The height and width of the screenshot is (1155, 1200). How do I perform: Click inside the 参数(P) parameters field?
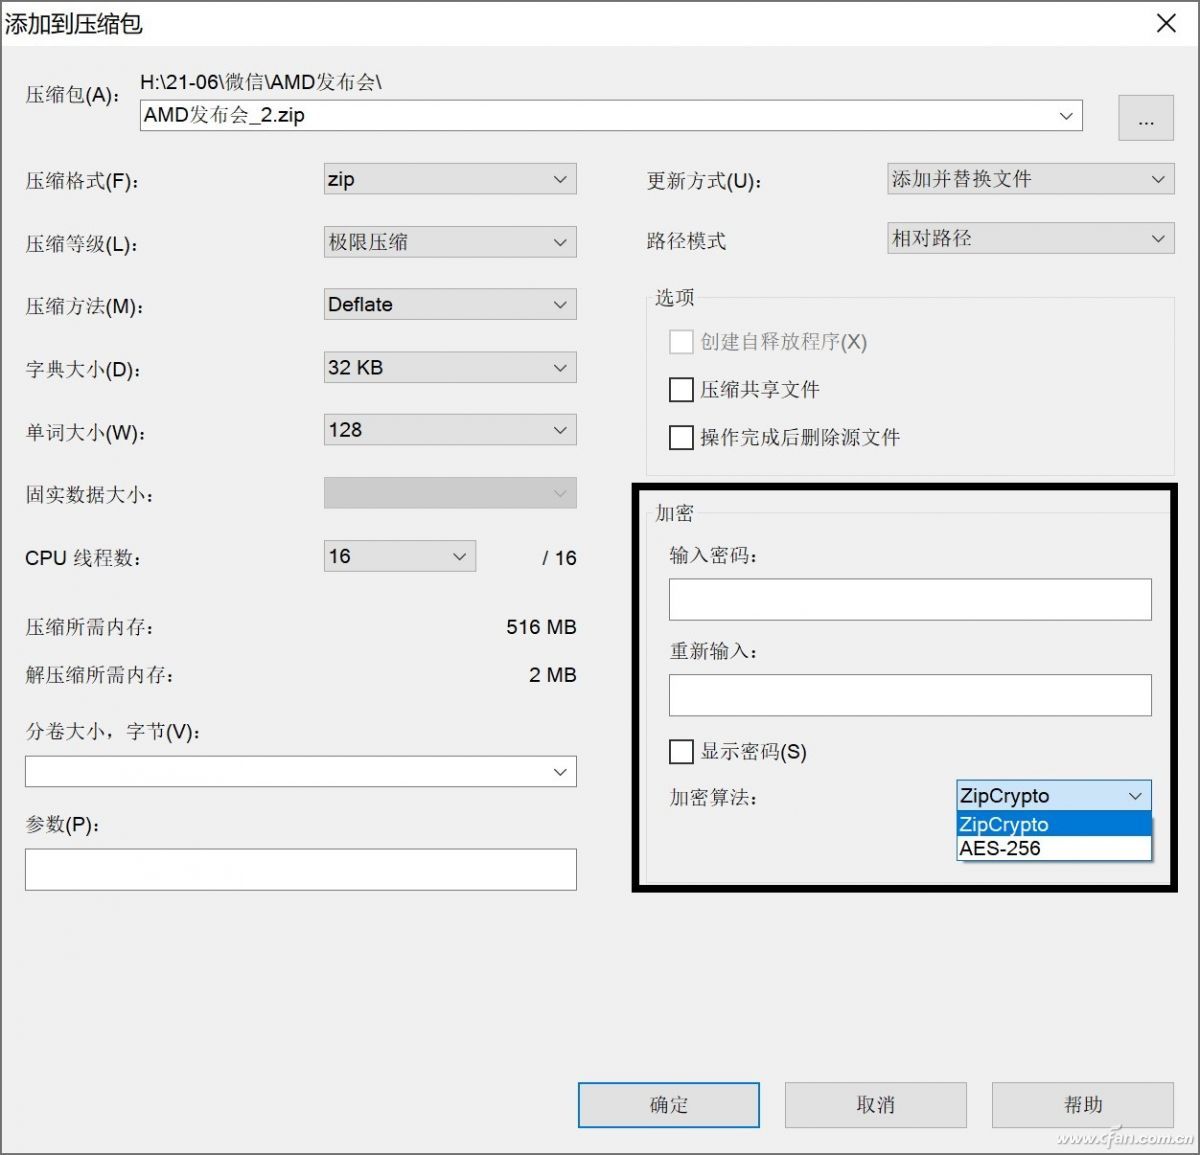300,869
